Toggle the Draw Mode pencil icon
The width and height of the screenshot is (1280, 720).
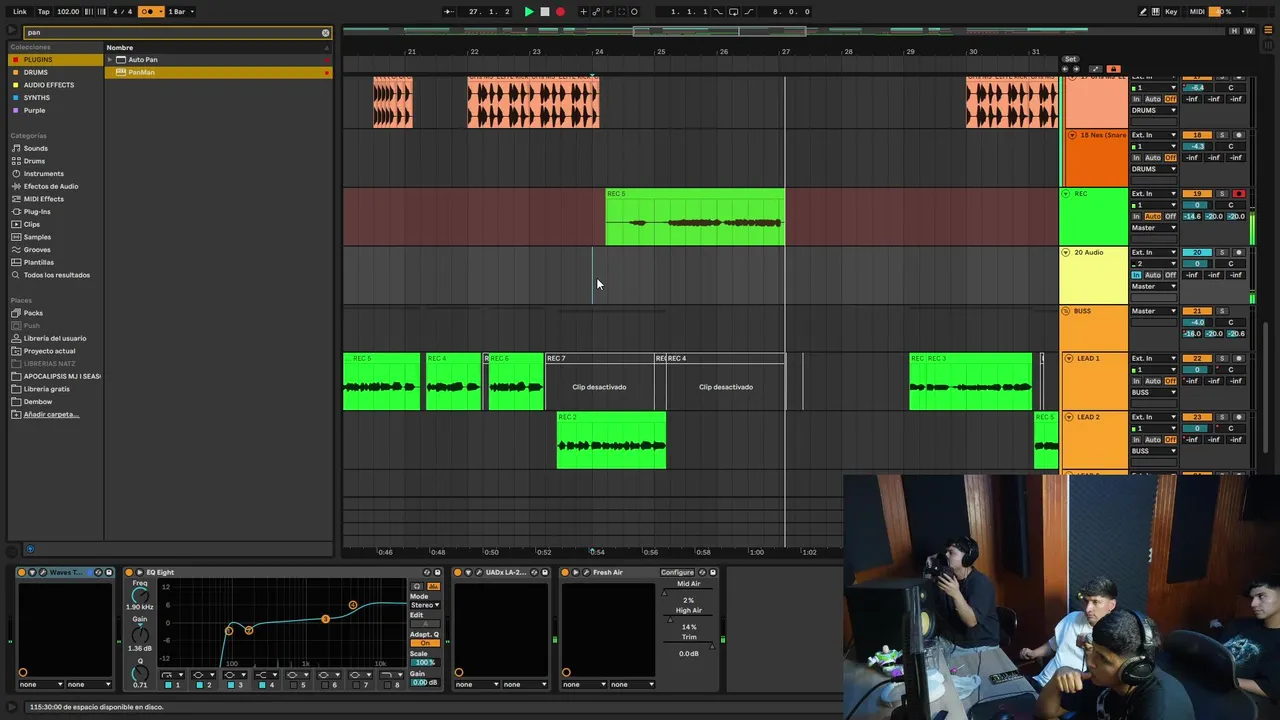(x=1143, y=12)
